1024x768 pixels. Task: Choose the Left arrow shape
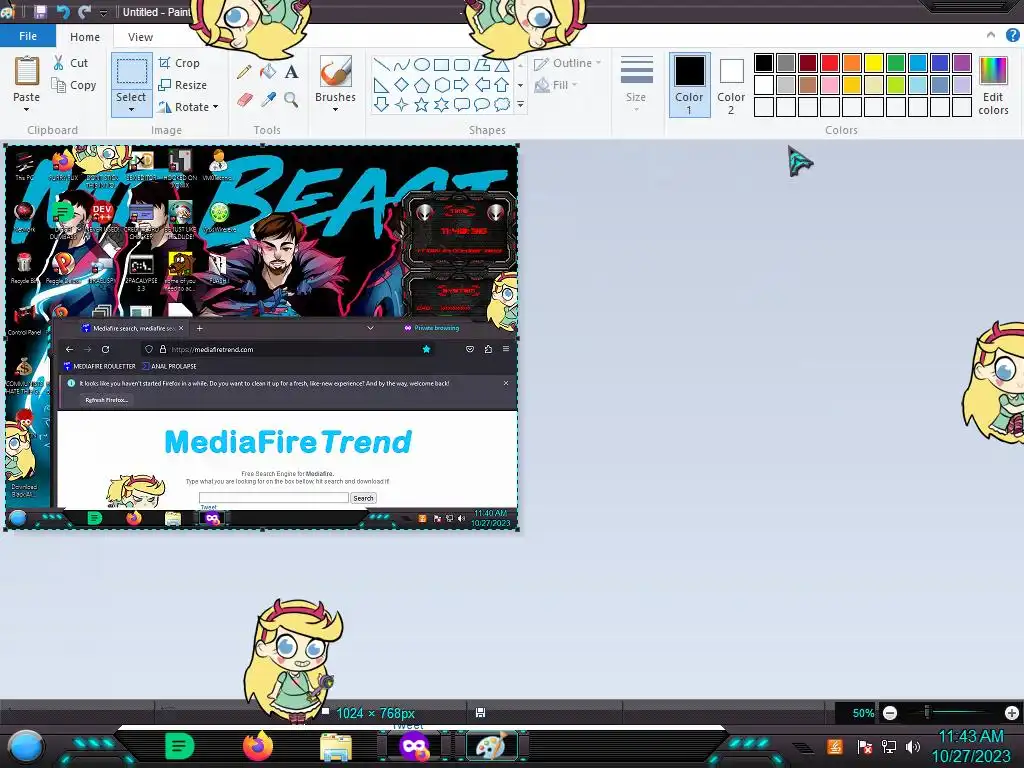click(x=482, y=84)
